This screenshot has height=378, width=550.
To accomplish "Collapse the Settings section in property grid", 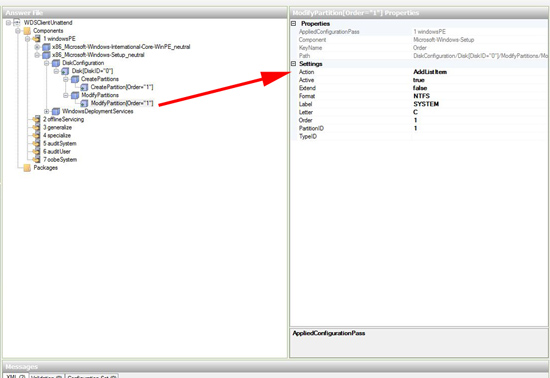I will (294, 64).
